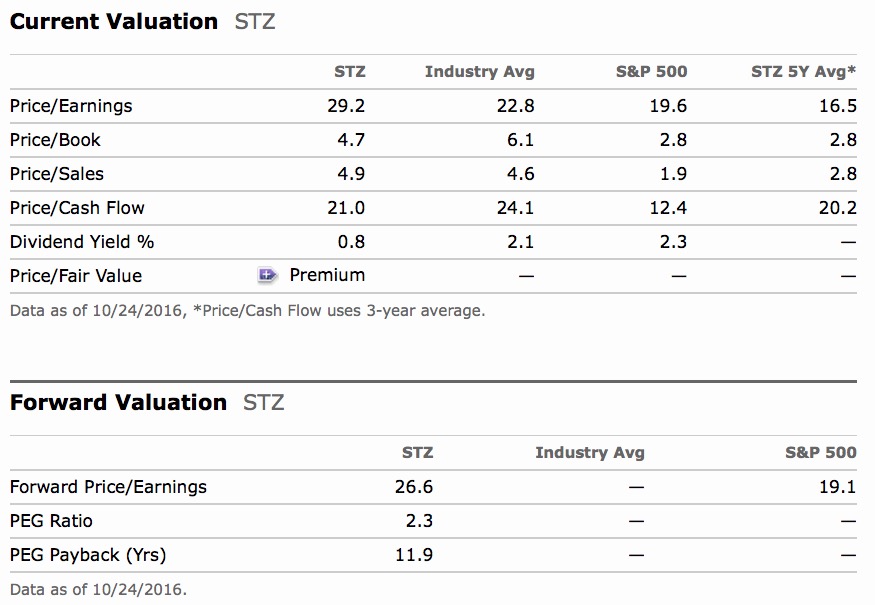The image size is (875, 605).
Task: Click the Premium fair value link
Action: coord(327,275)
